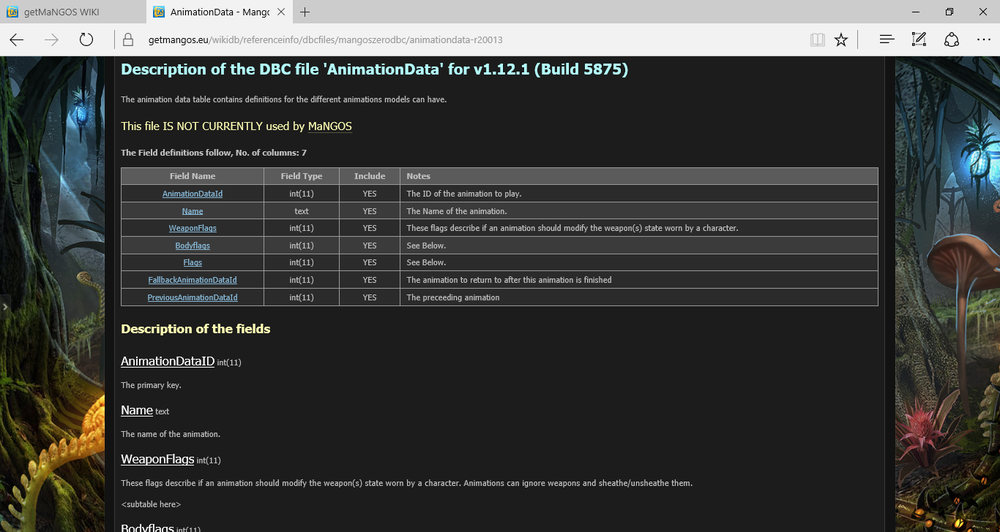Click the note 'The preceeding animation'
The image size is (1000, 532).
pyautogui.click(x=453, y=297)
